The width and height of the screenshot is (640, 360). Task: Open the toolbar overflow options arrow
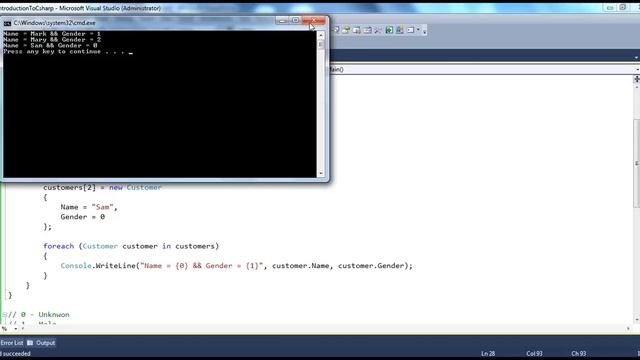pos(424,31)
